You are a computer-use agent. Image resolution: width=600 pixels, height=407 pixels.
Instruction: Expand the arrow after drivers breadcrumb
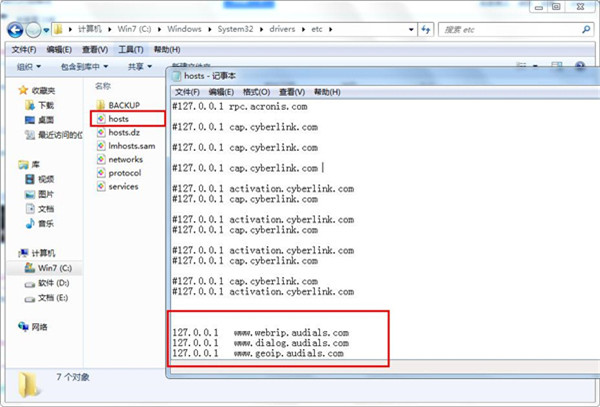[303, 29]
